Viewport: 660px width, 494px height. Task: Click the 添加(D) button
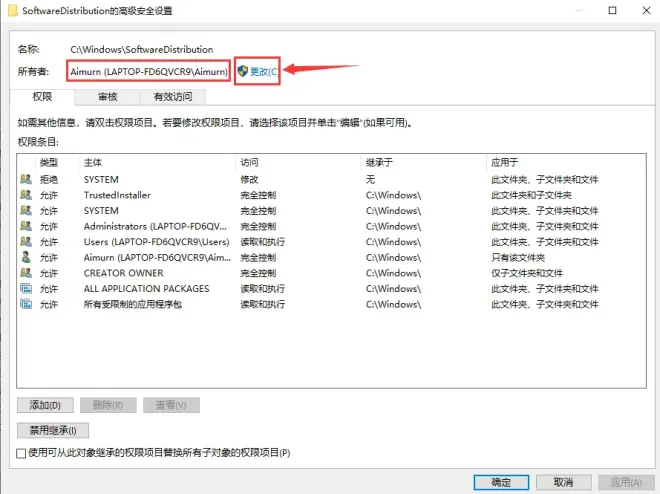[x=45, y=405]
